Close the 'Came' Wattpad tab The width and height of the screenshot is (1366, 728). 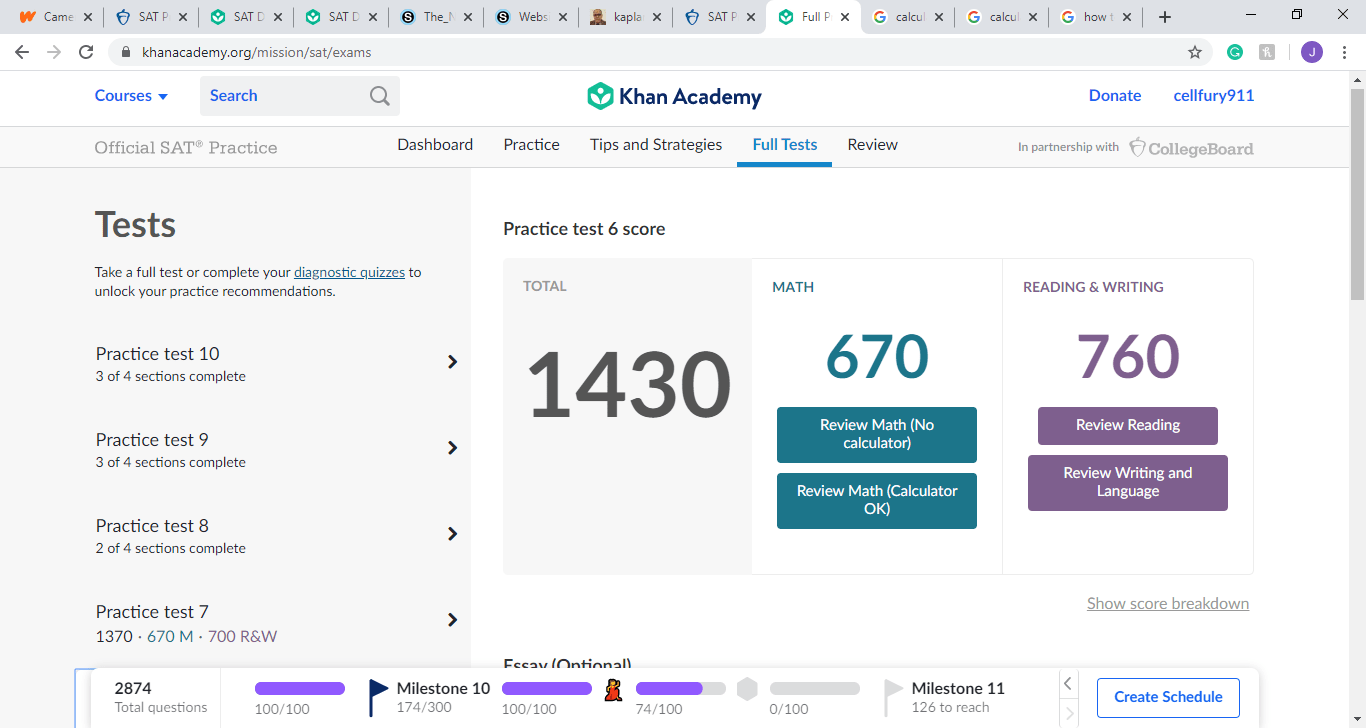coord(87,17)
